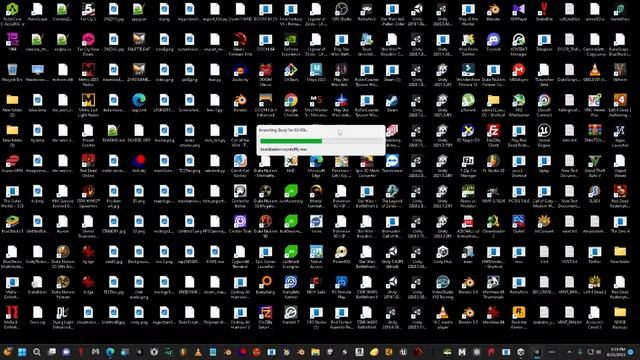
Task: Launch Far Cry 5 from the desktop
Action: pos(88,12)
